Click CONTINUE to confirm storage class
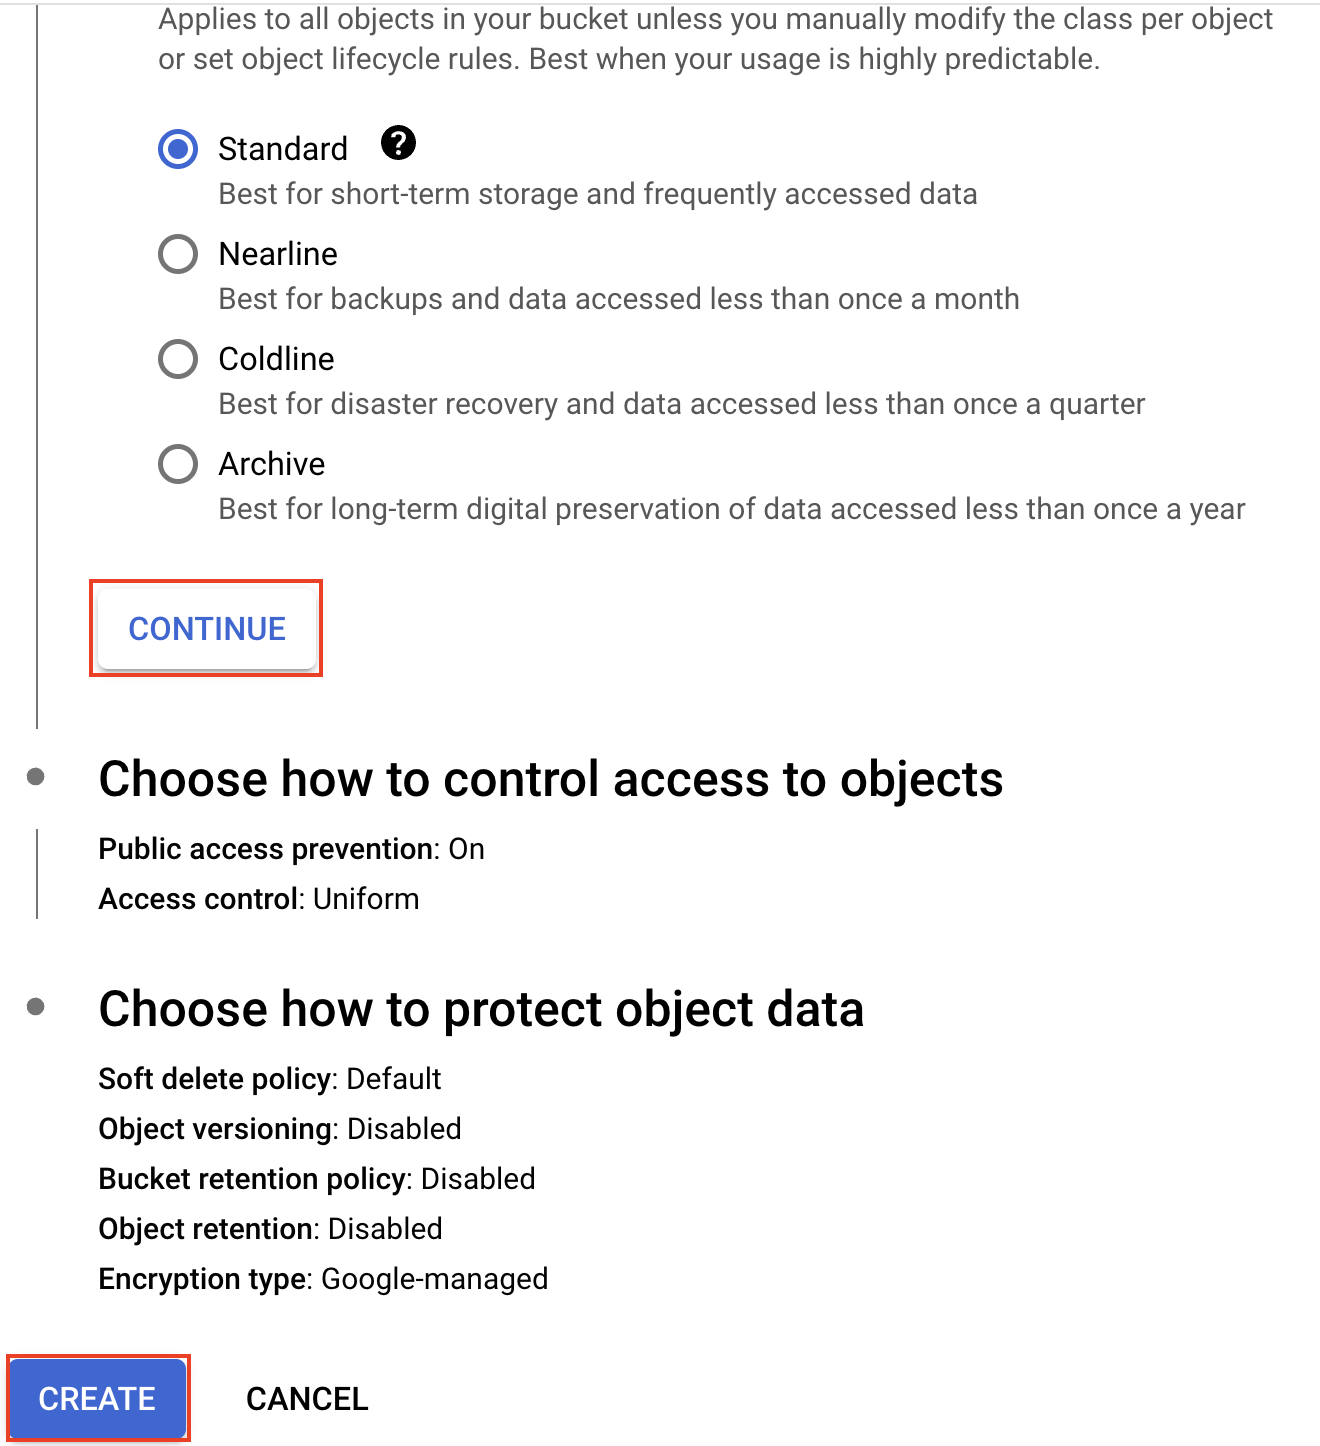Image resolution: width=1320 pixels, height=1446 pixels. [x=206, y=628]
